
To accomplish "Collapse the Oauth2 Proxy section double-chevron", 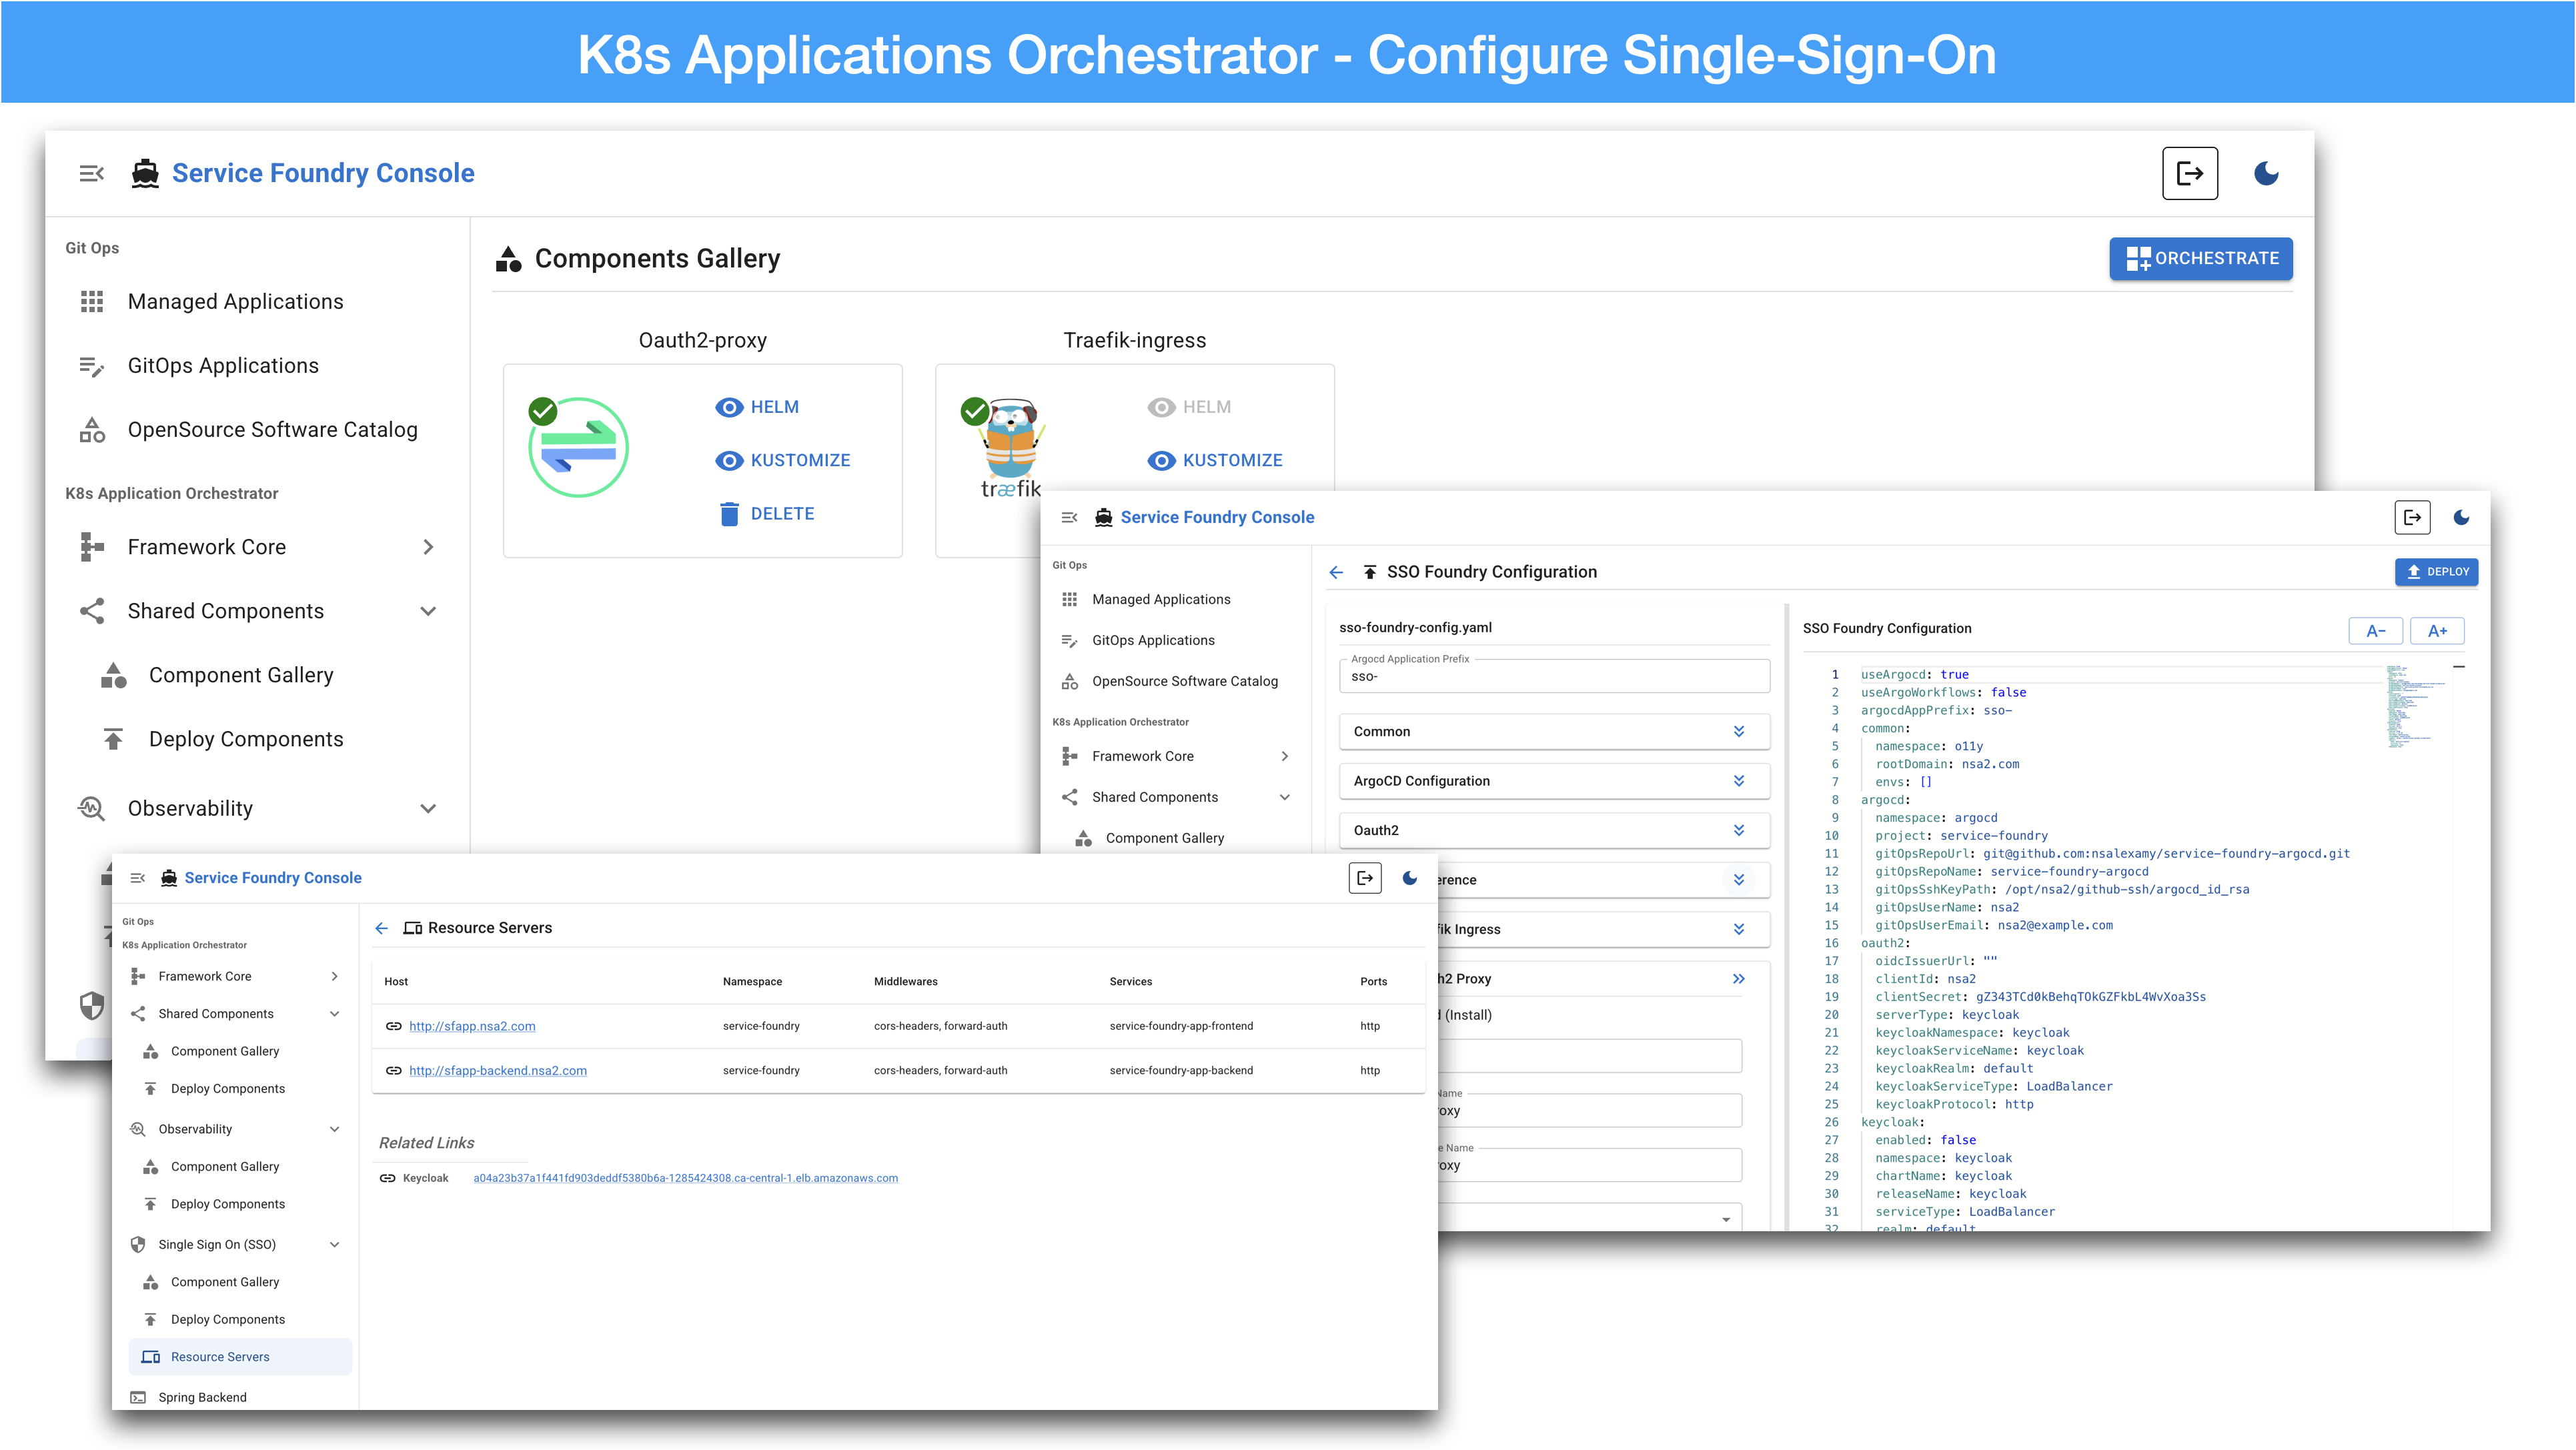I will 1739,979.
